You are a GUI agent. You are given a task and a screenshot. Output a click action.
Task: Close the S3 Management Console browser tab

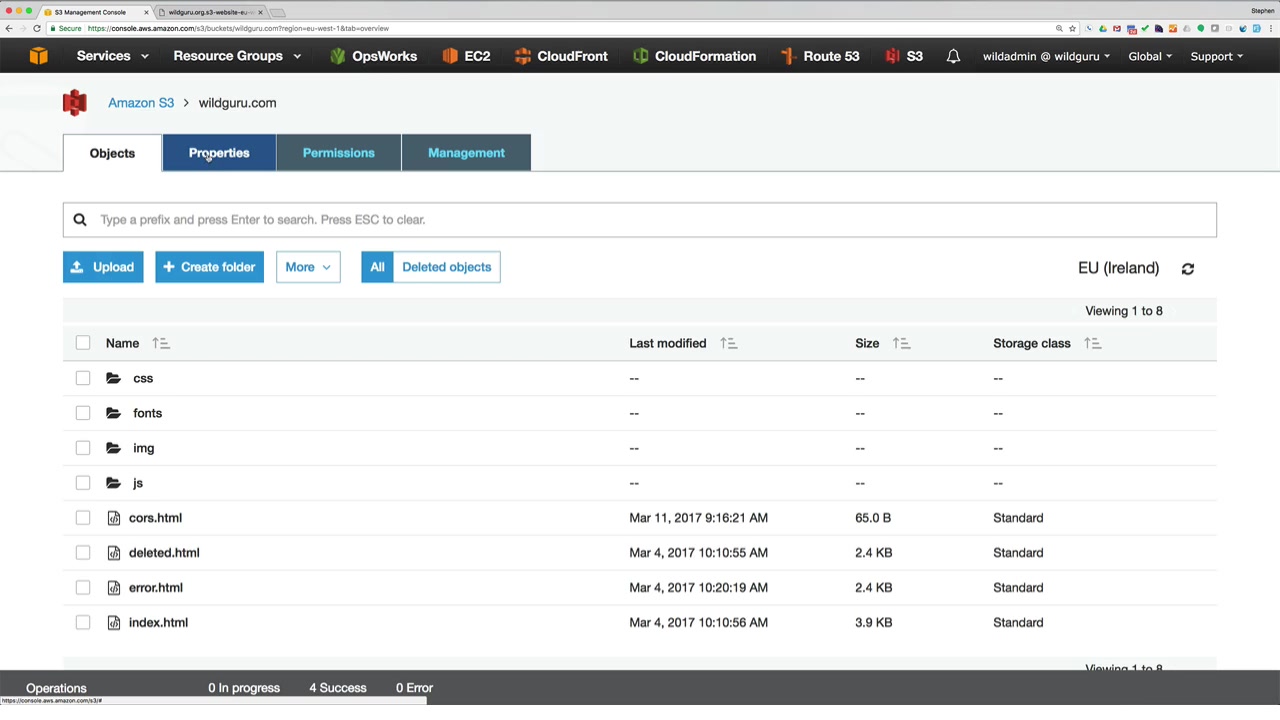[x=147, y=12]
